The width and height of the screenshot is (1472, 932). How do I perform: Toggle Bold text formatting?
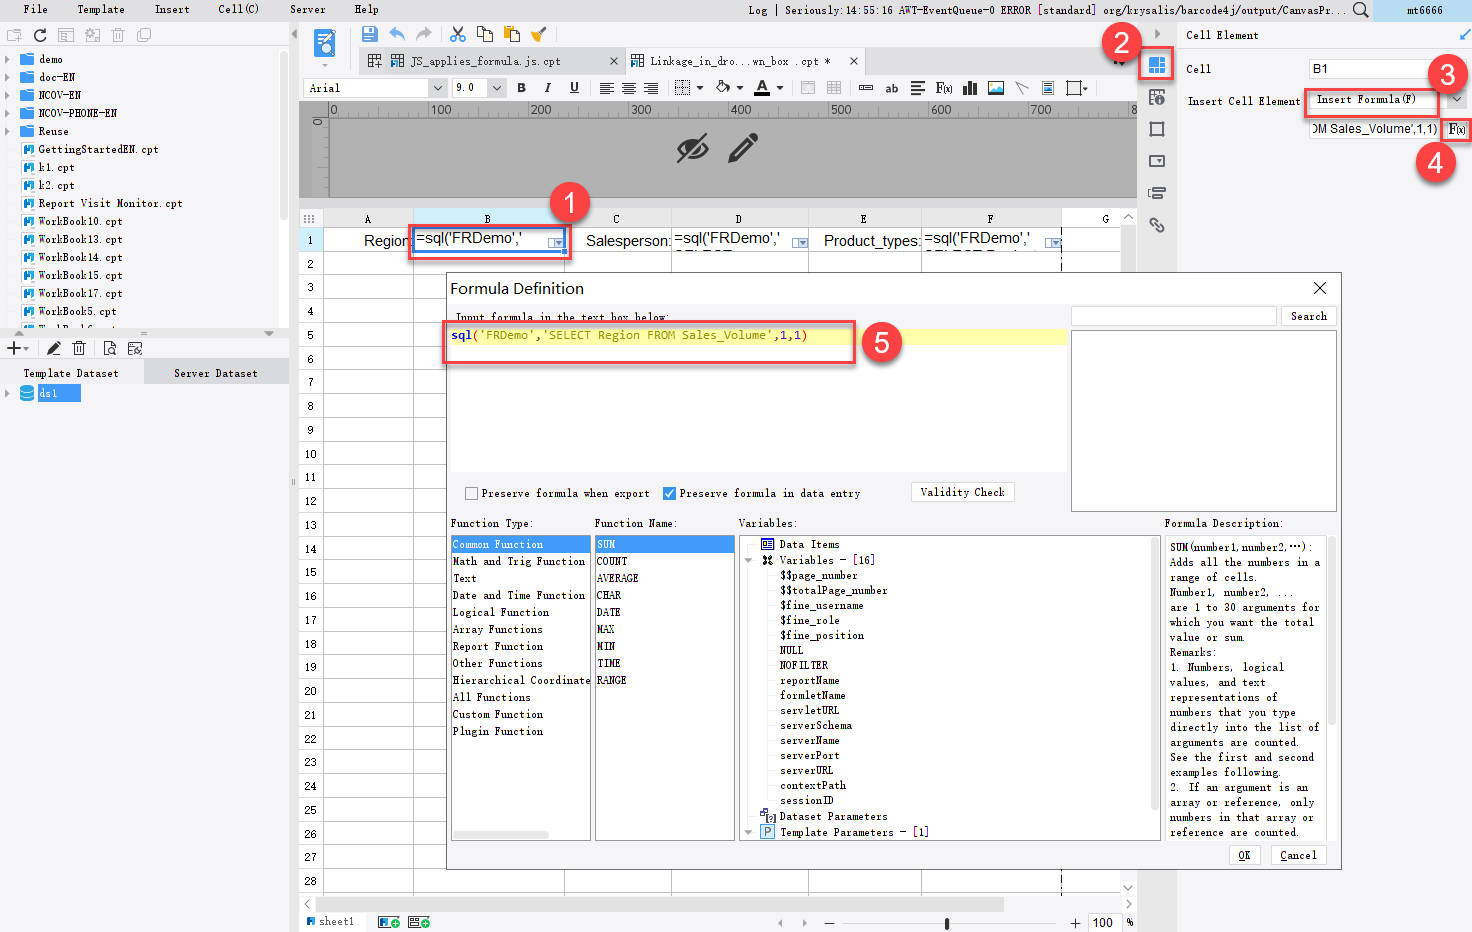pos(521,88)
